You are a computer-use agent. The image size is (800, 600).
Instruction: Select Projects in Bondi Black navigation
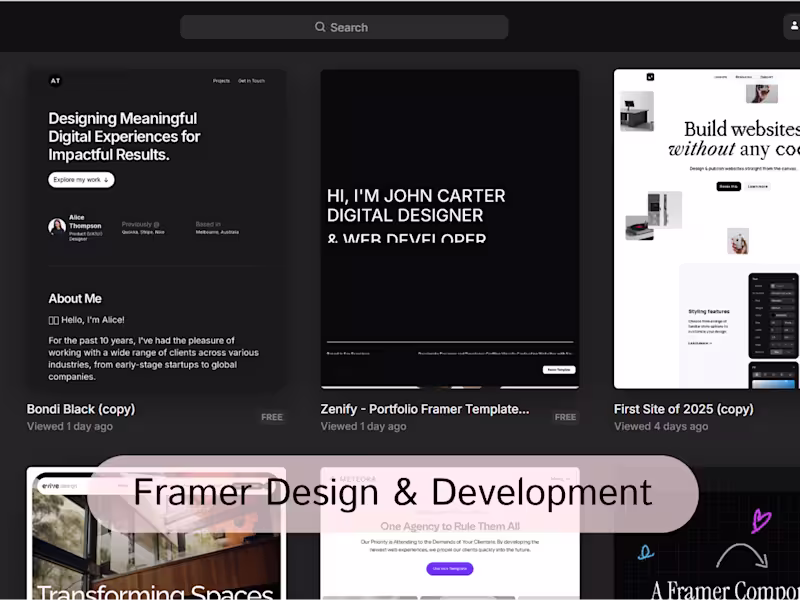tap(221, 81)
